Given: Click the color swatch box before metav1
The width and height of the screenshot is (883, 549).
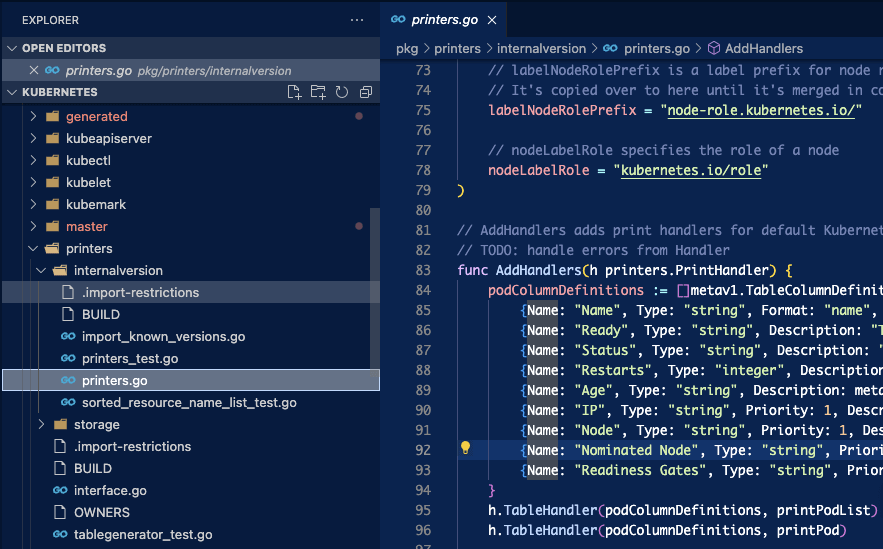Looking at the screenshot, I should 683,291.
